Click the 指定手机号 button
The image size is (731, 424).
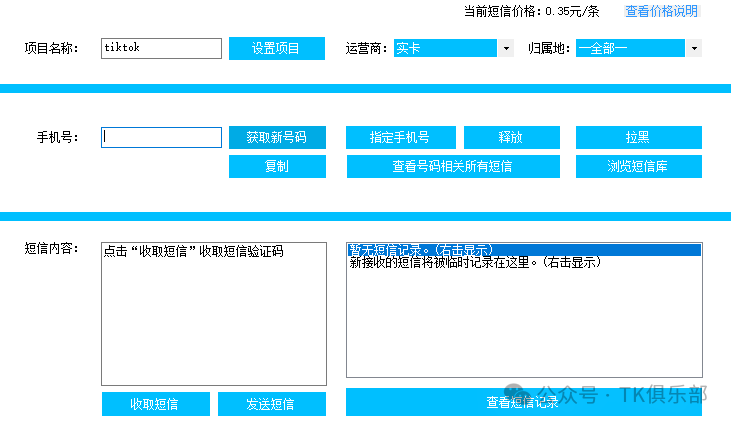click(400, 138)
